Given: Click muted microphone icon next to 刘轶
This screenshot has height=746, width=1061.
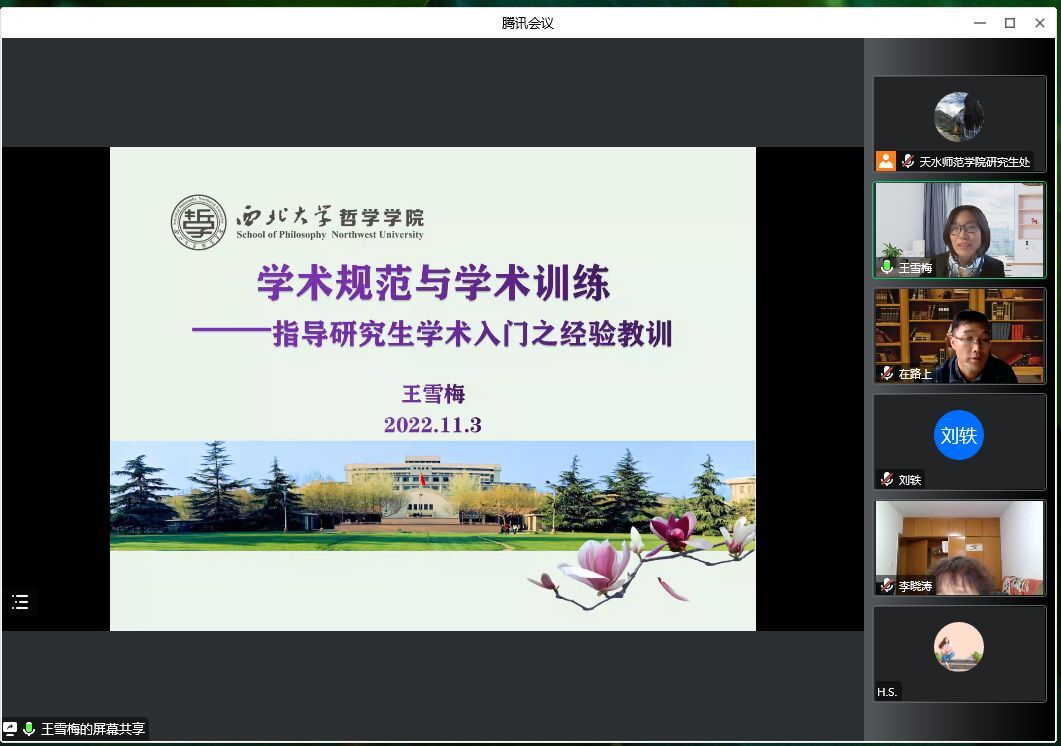Looking at the screenshot, I should click(886, 479).
